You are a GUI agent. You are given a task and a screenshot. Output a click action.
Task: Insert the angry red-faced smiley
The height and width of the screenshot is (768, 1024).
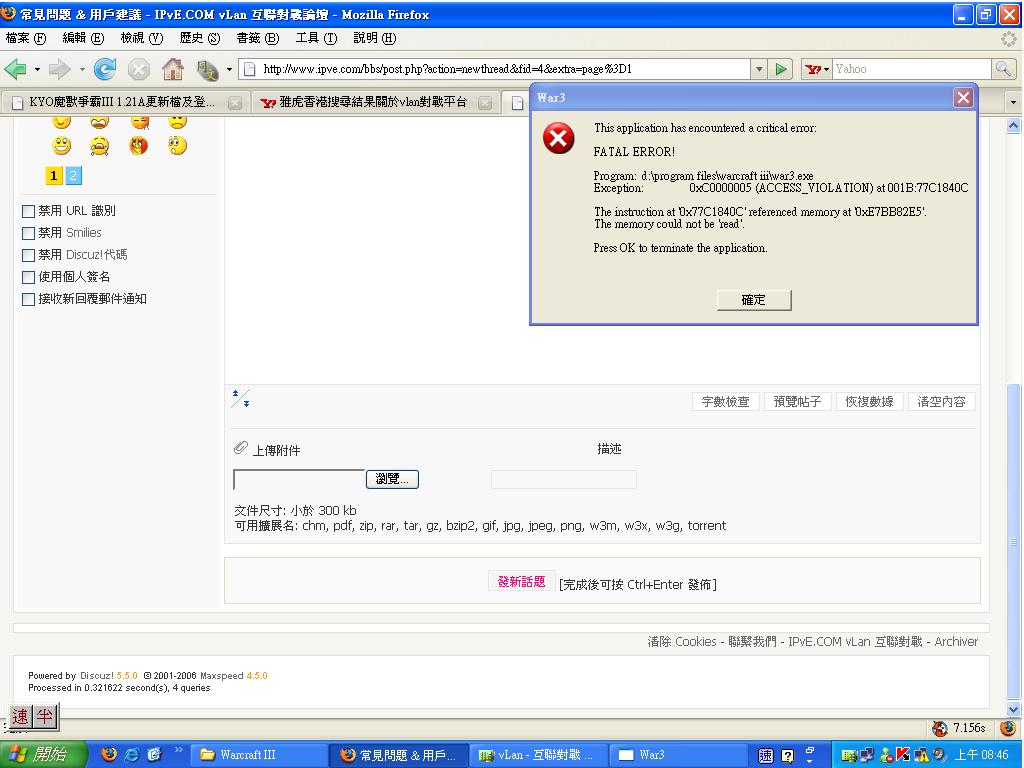[x=138, y=145]
